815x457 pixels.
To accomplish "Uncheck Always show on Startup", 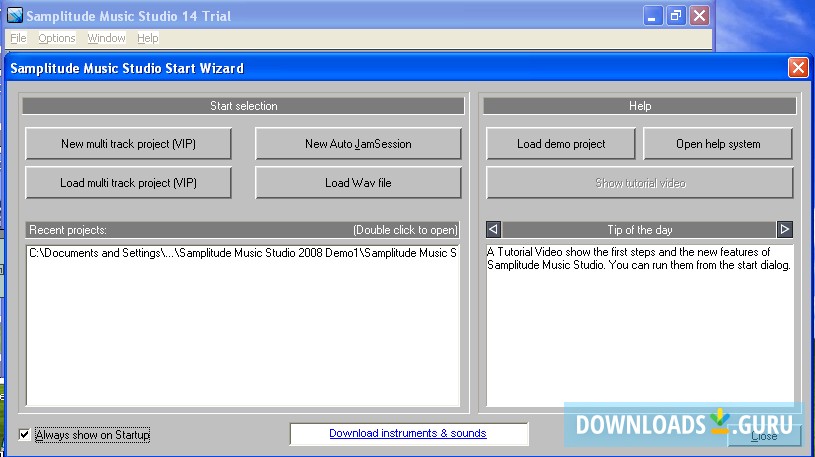I will pyautogui.click(x=24, y=434).
